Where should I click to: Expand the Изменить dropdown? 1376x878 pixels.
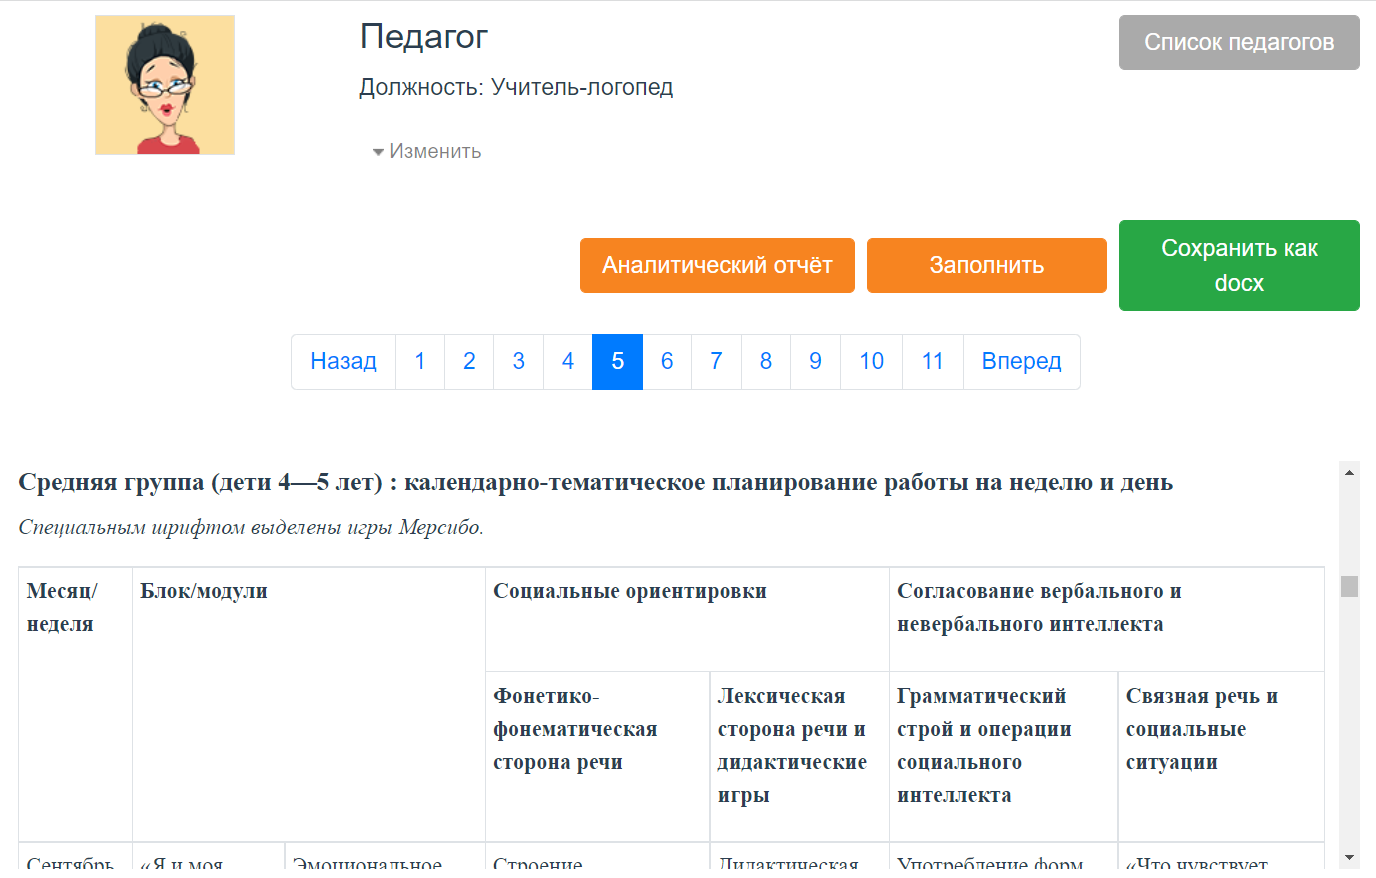(x=427, y=151)
